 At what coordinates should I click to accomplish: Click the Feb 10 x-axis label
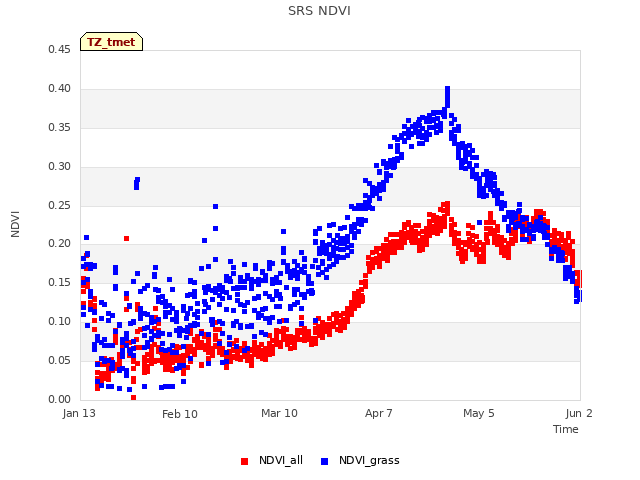[180, 414]
